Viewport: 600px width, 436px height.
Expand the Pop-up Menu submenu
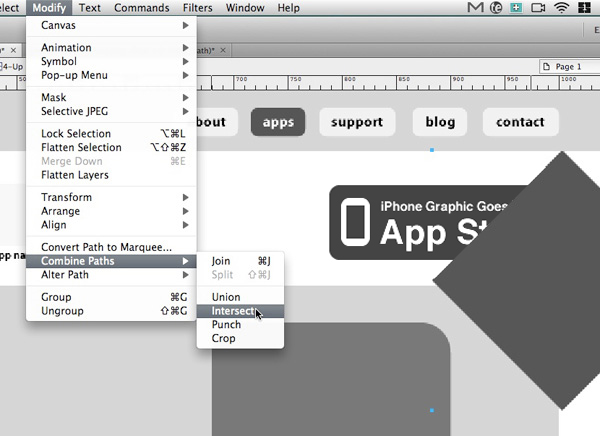point(111,75)
